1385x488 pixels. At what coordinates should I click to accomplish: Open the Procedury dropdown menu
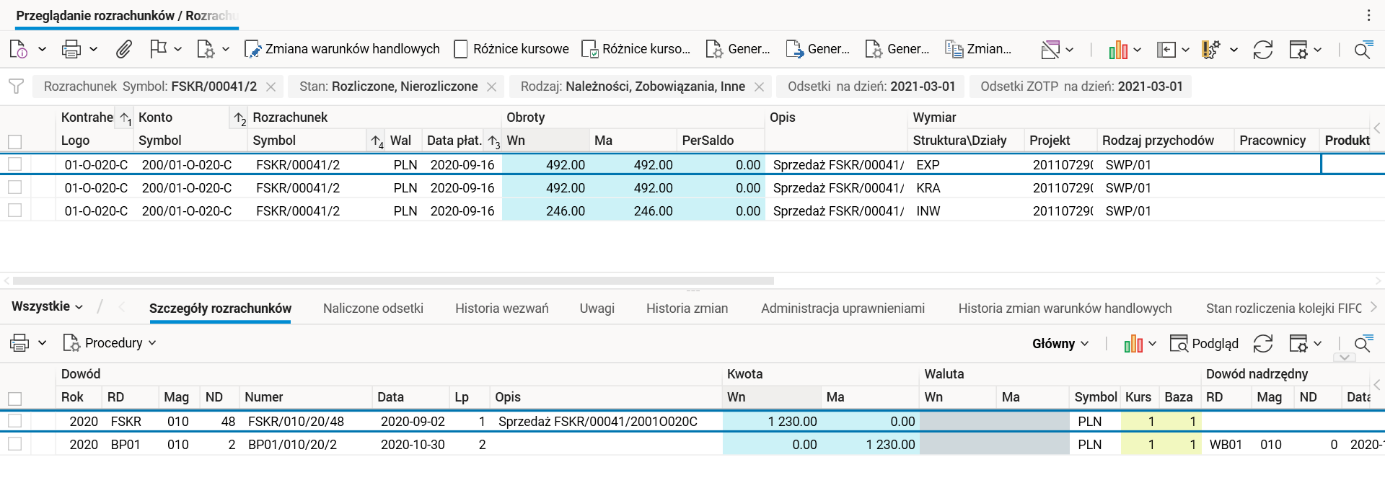click(x=110, y=343)
